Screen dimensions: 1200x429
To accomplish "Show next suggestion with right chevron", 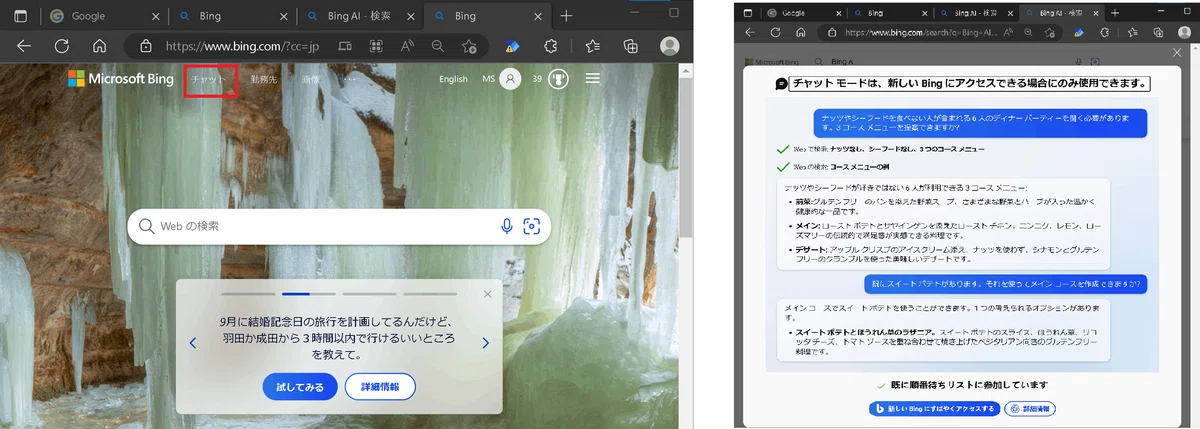I will coord(485,343).
